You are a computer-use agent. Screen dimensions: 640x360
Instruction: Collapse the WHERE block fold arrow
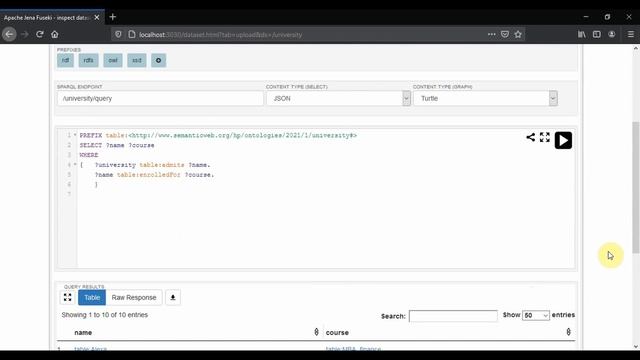pyautogui.click(x=75, y=164)
